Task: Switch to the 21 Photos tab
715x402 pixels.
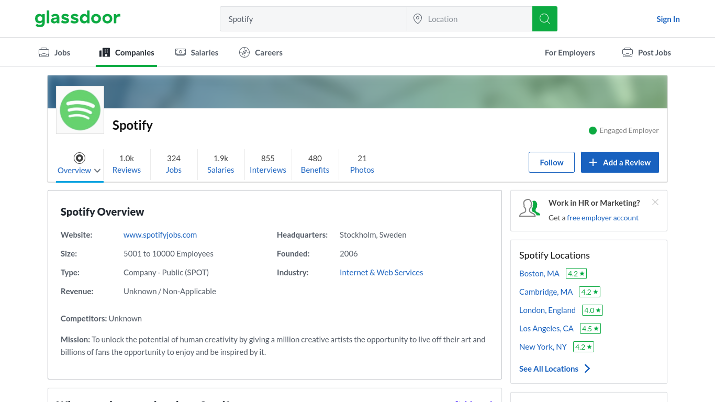Action: click(362, 164)
